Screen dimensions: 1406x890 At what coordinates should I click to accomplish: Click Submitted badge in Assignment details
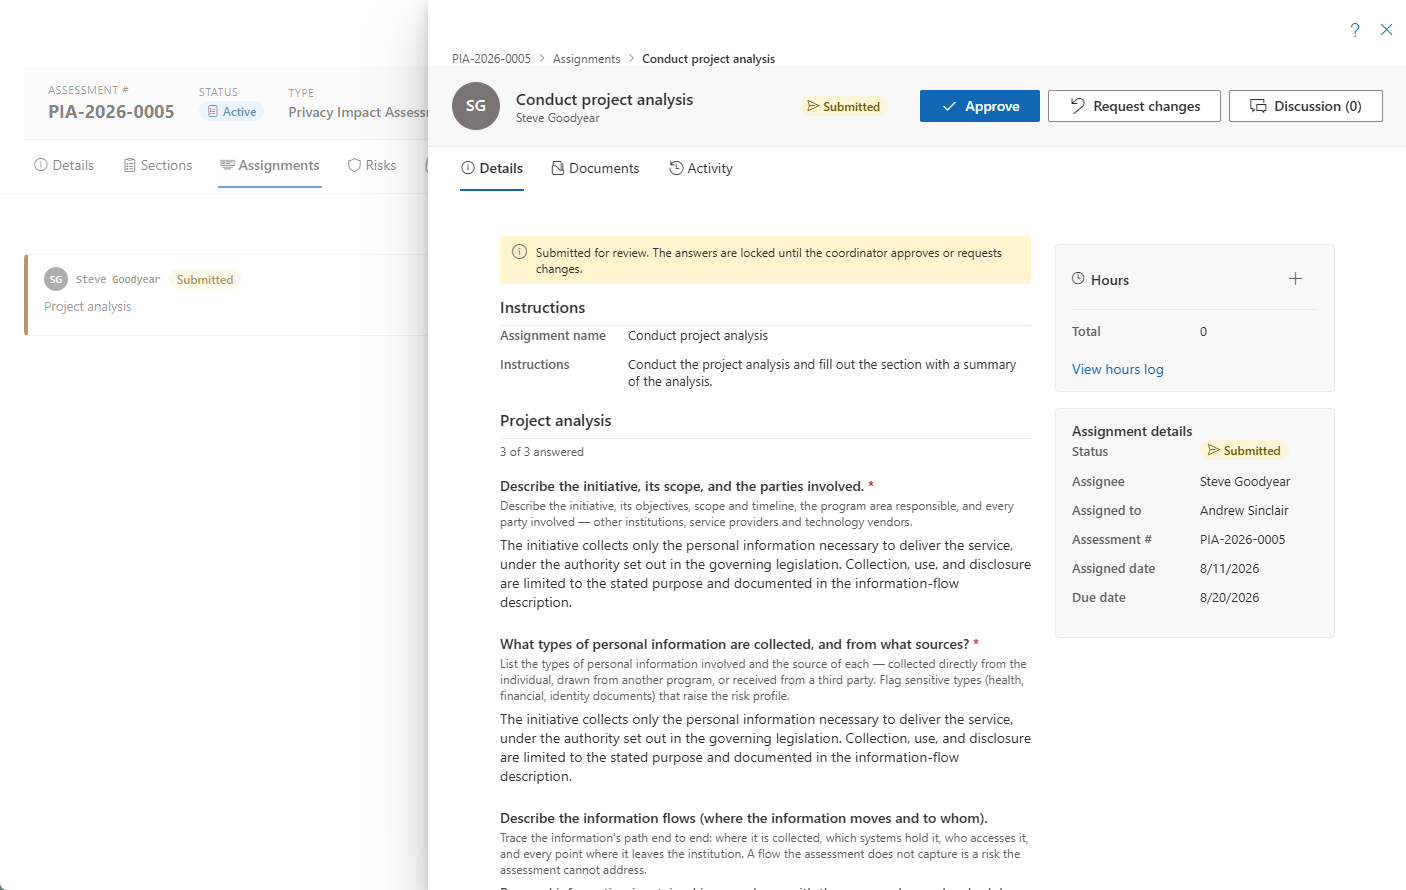pos(1244,451)
